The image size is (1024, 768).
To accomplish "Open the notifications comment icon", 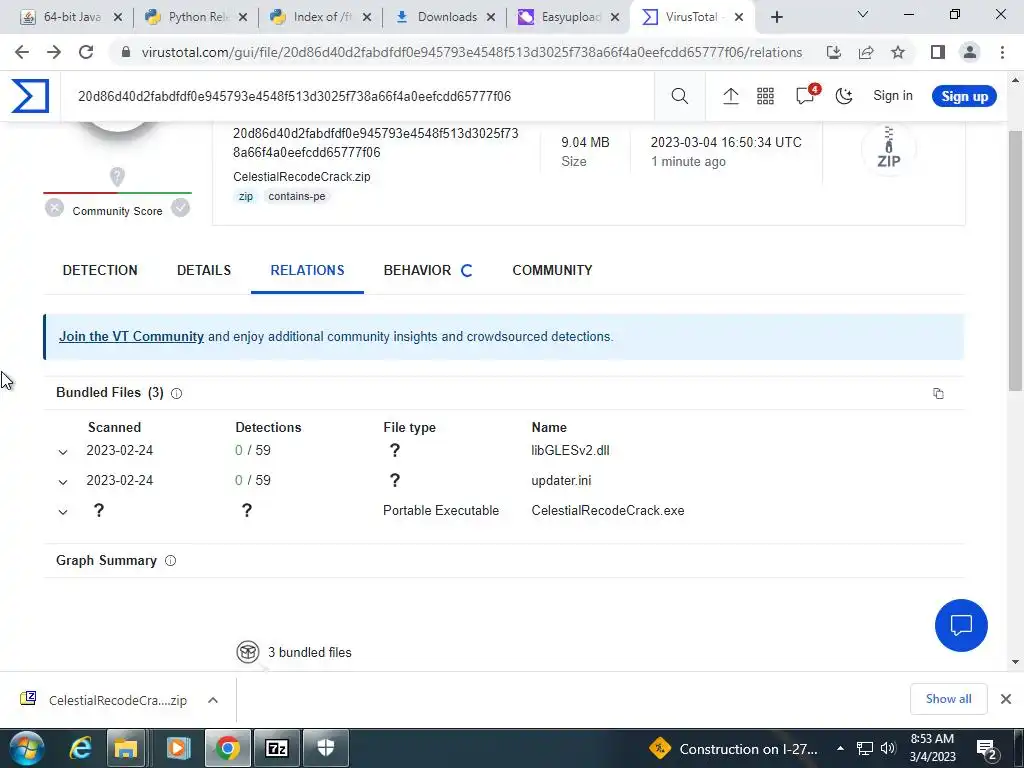I will (x=806, y=95).
